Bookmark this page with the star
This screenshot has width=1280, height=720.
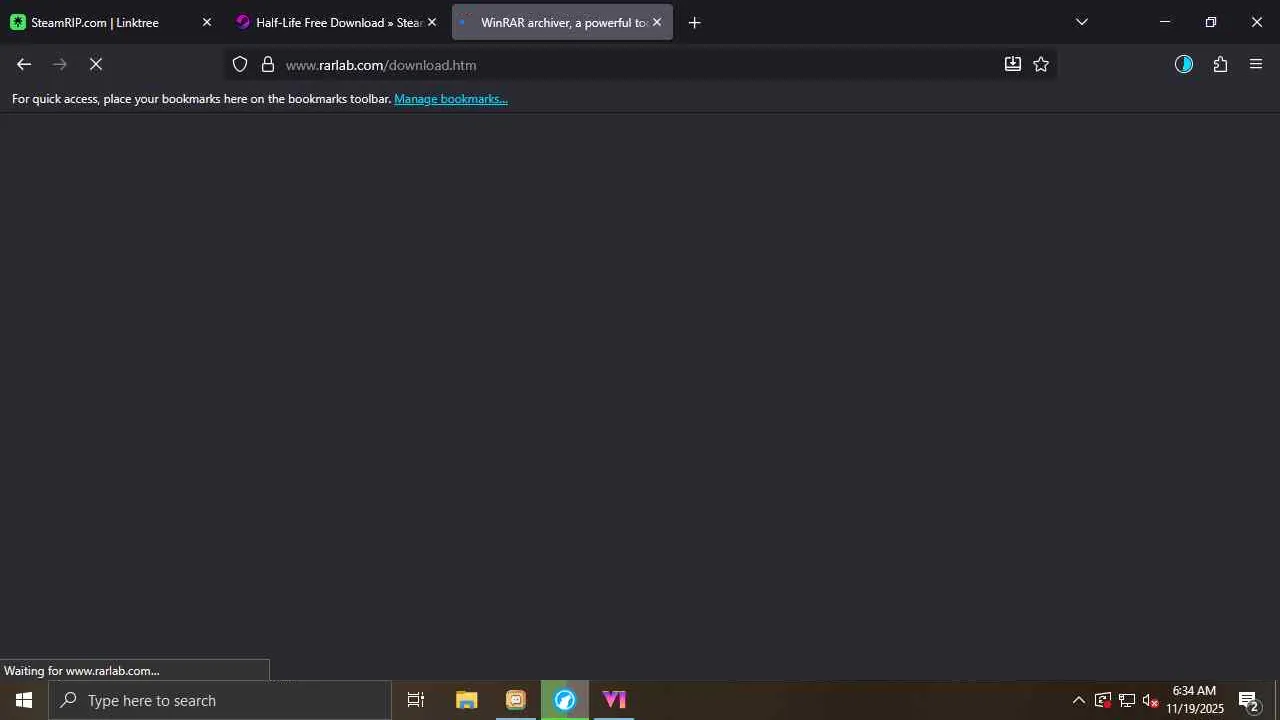1041,64
